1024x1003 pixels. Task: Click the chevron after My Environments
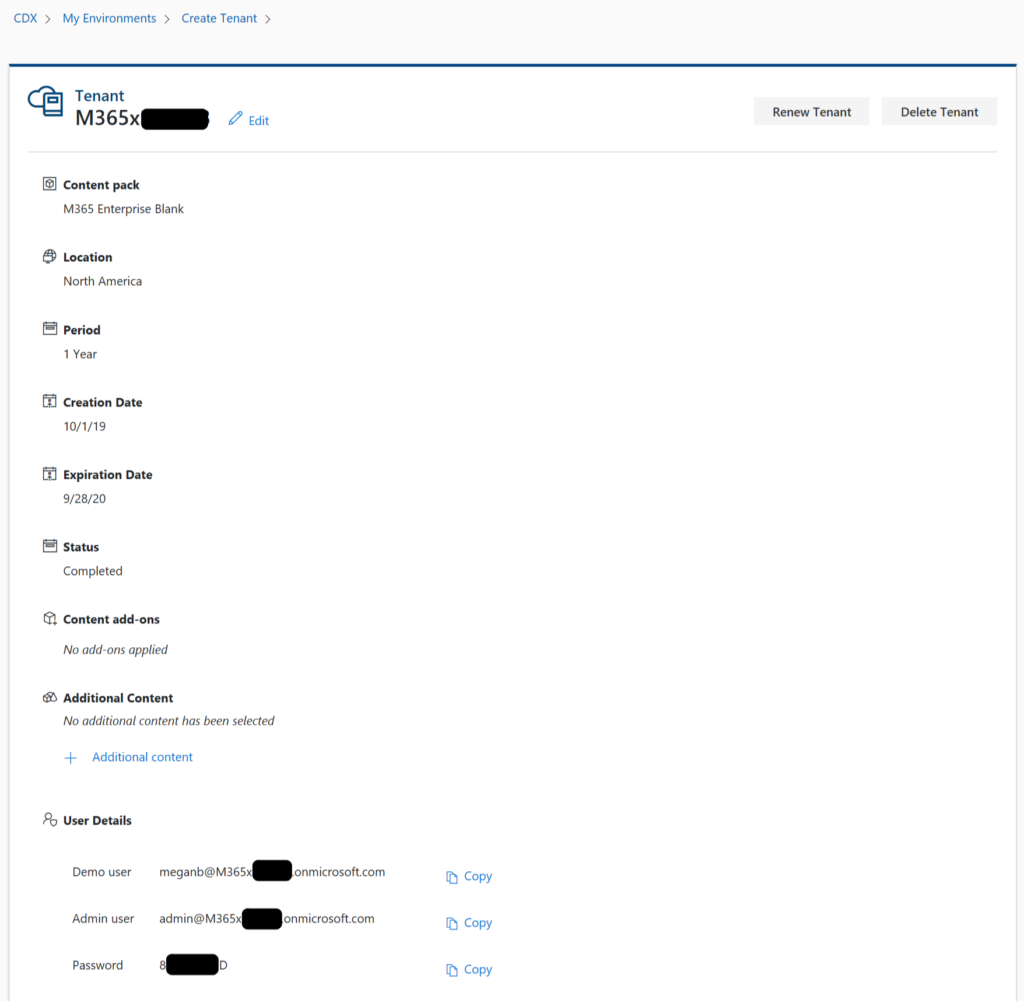tap(167, 20)
